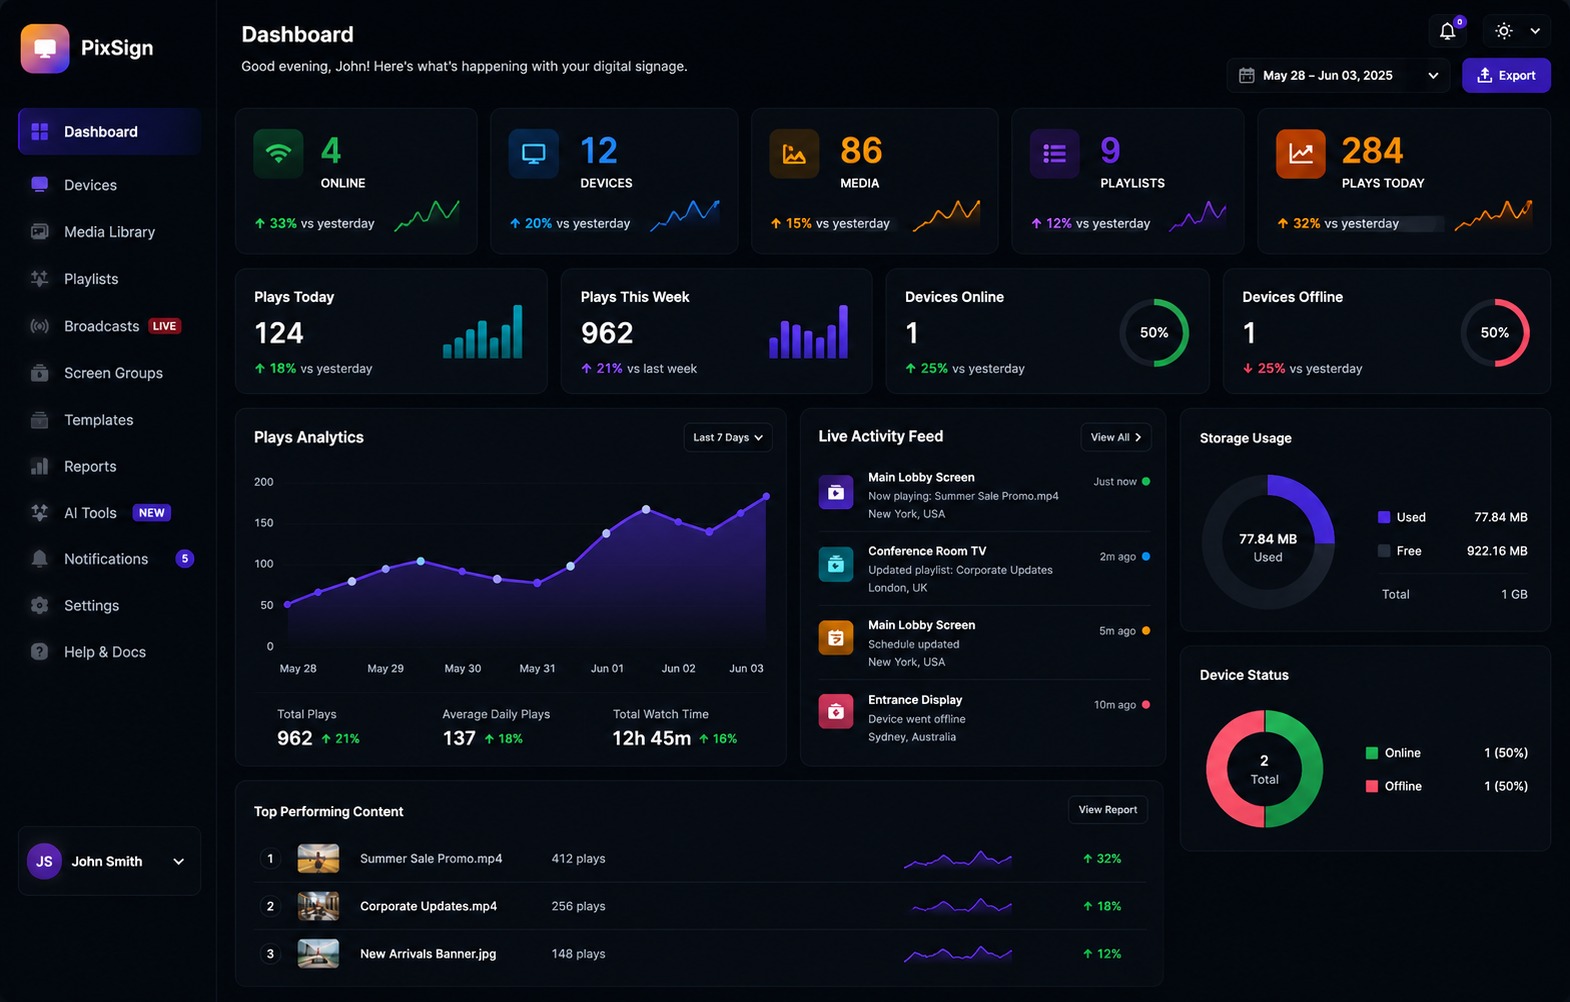Click the '12h 45m' total watch time
This screenshot has height=1002, width=1570.
click(x=651, y=738)
